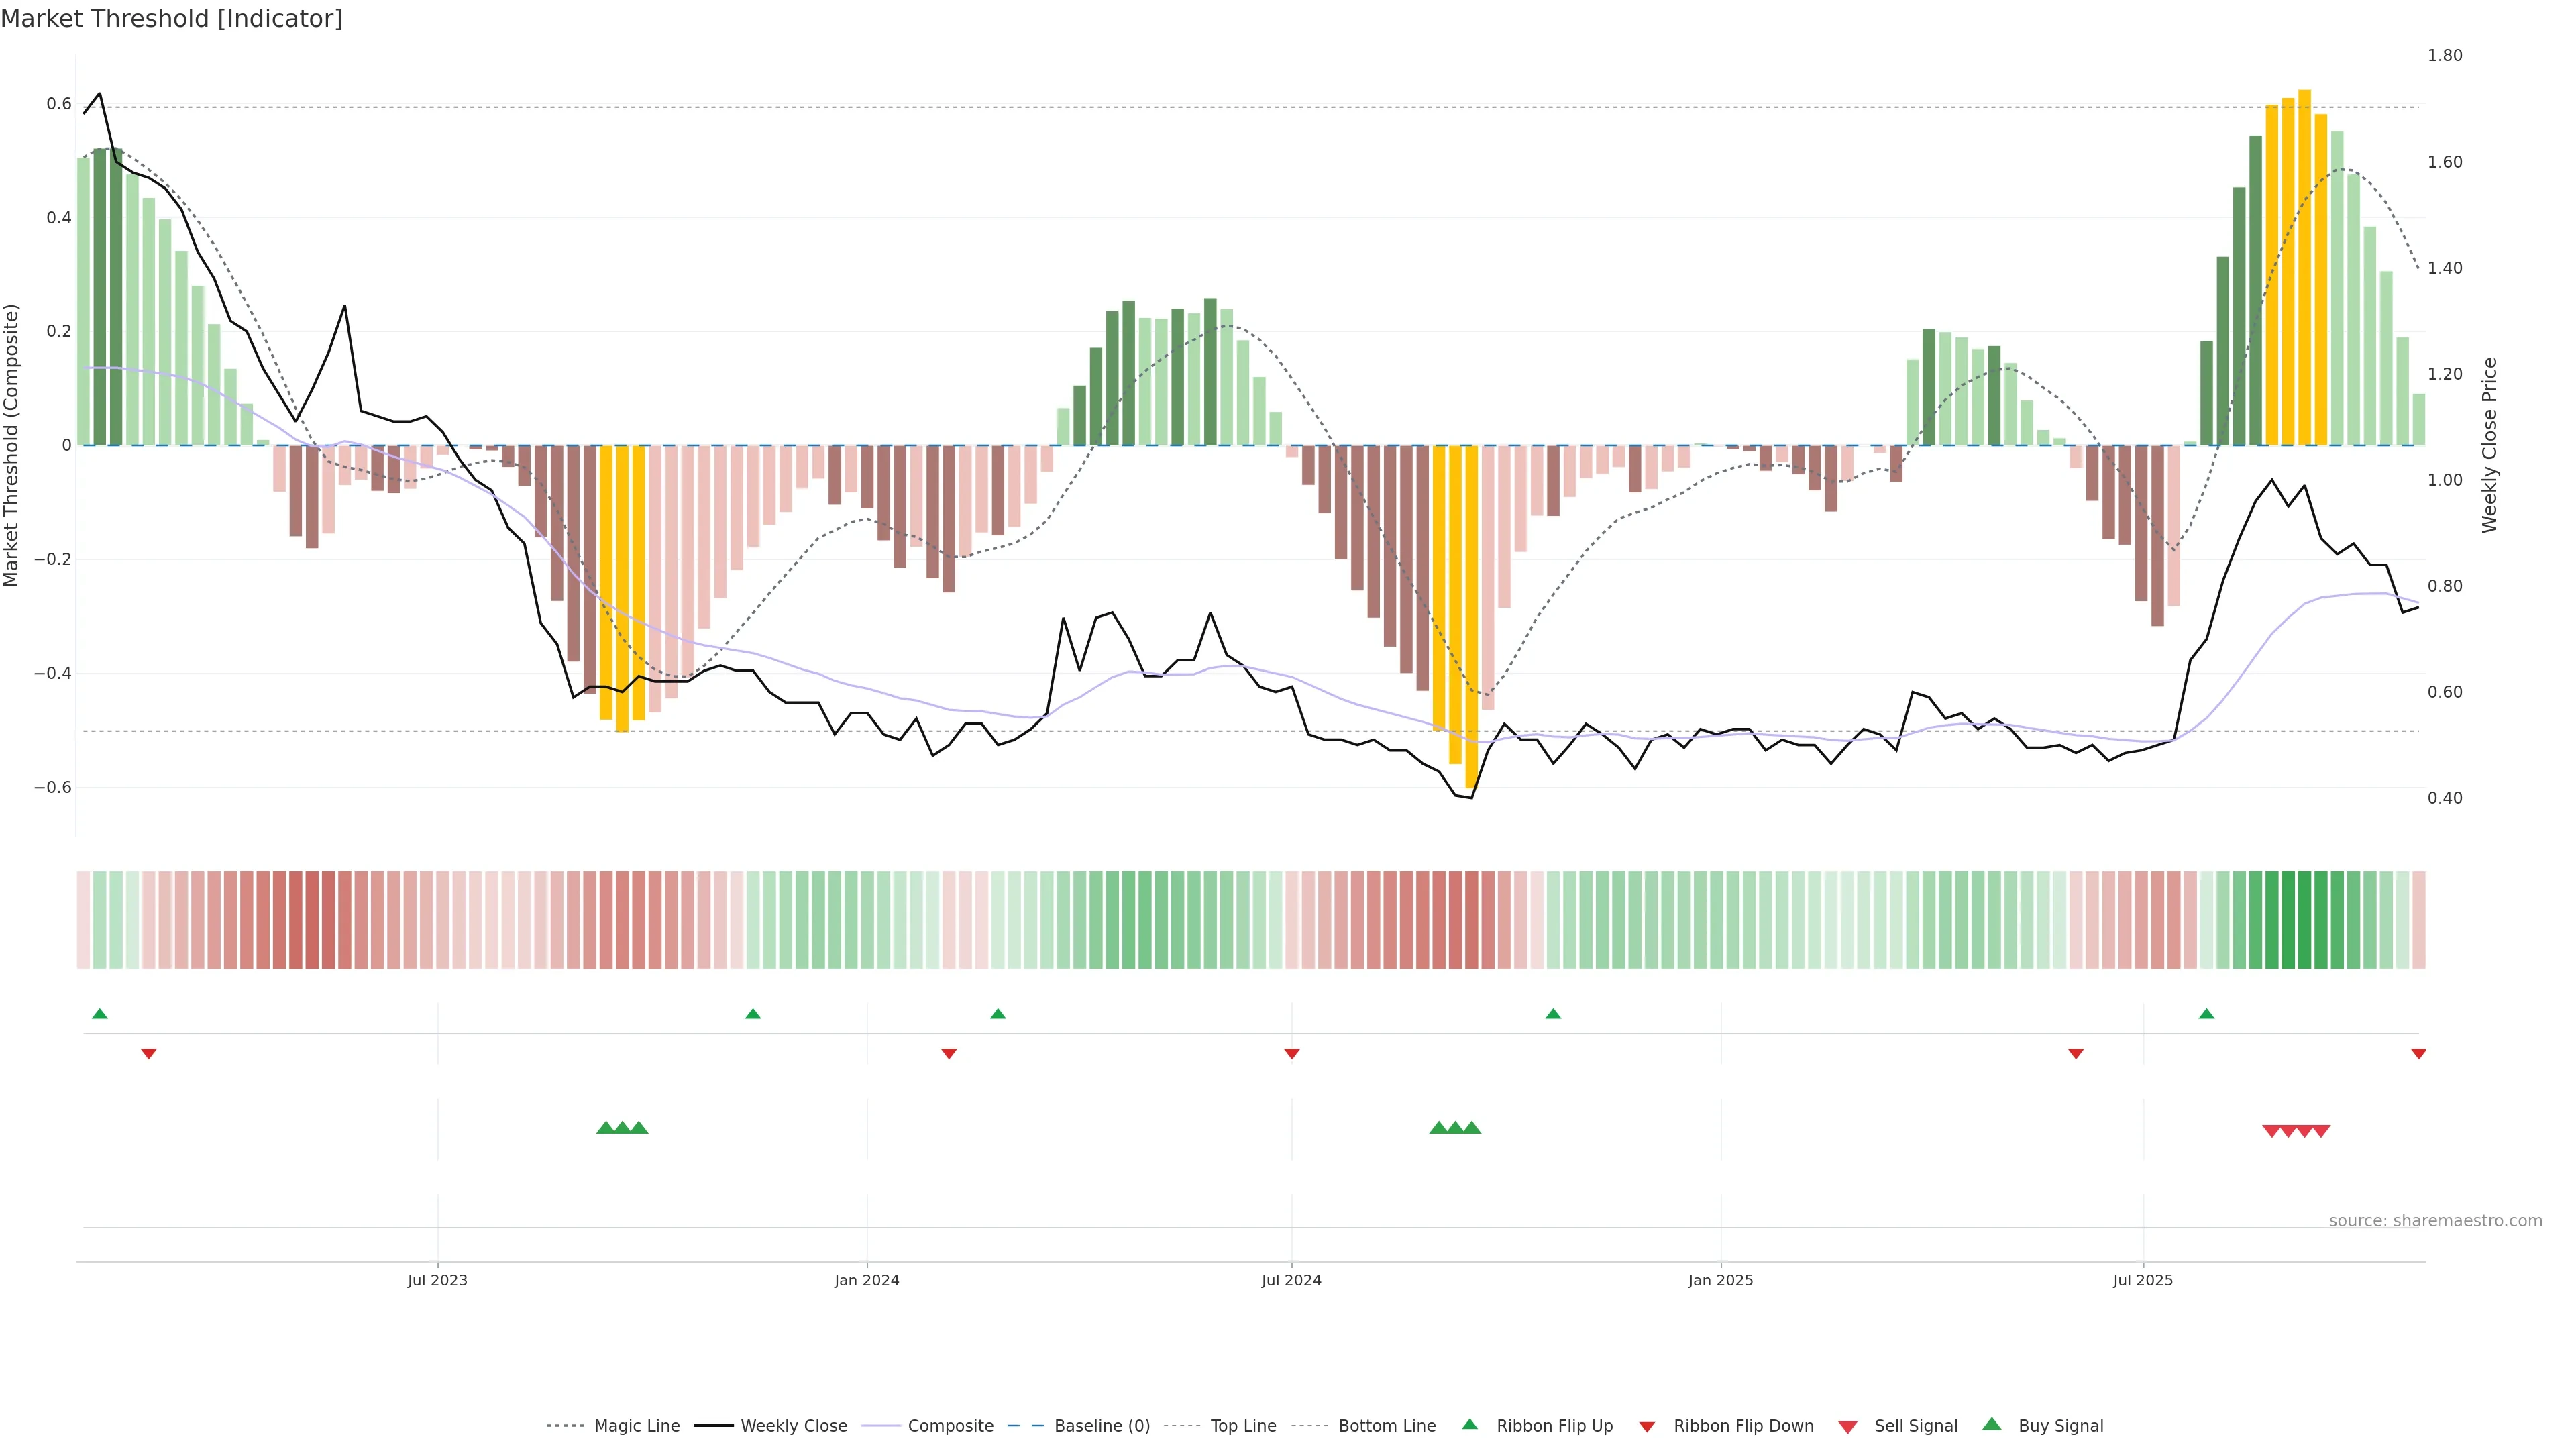Click the Sell Signal legend triangle icon

pyautogui.click(x=1848, y=1427)
